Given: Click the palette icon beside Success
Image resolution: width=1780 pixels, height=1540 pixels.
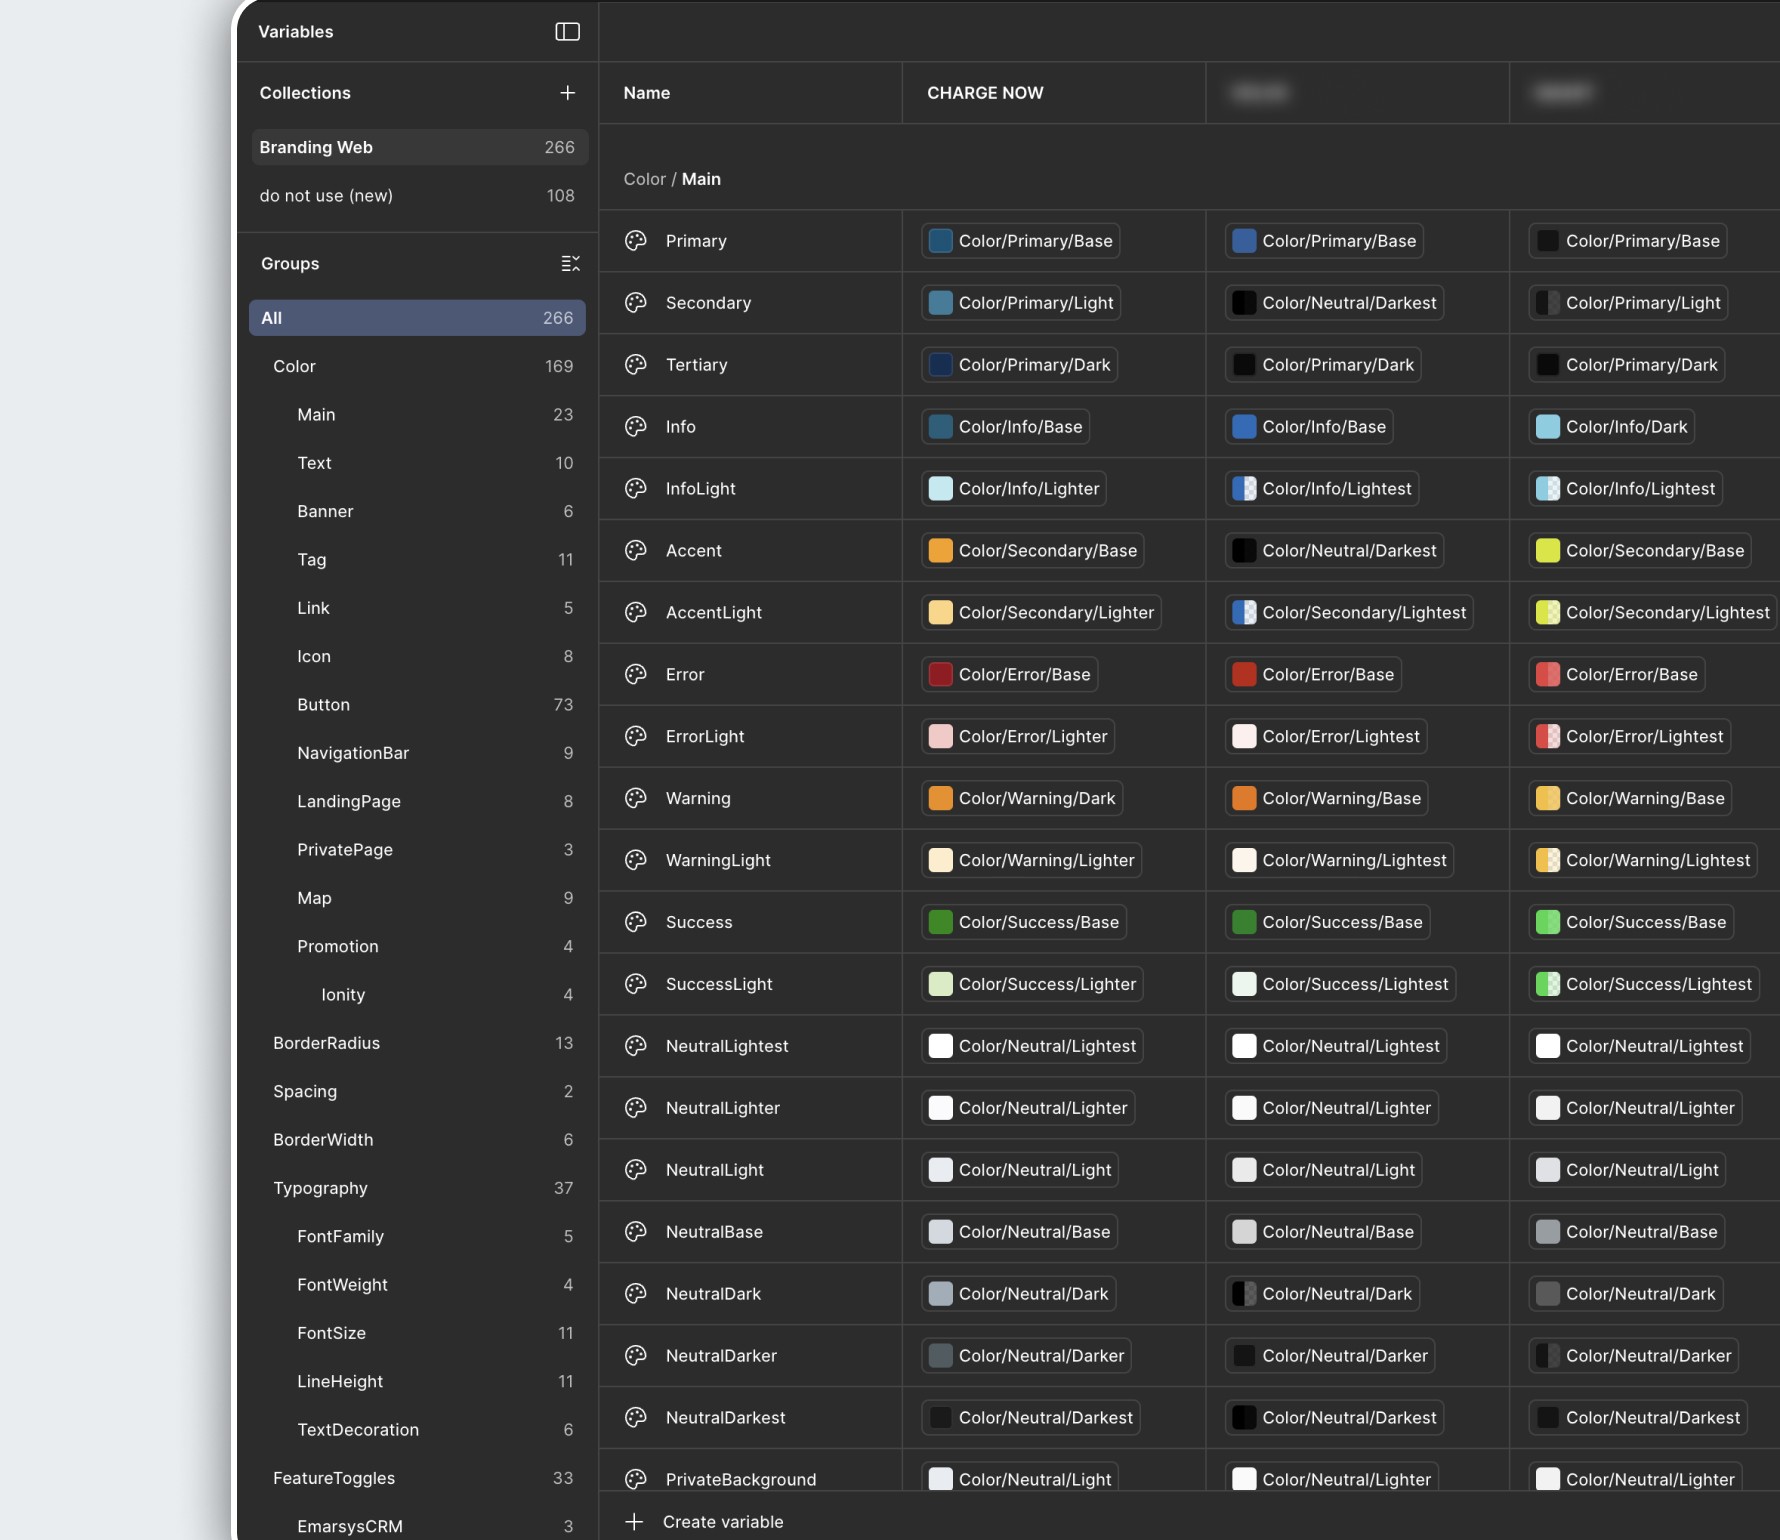Looking at the screenshot, I should (x=636, y=923).
